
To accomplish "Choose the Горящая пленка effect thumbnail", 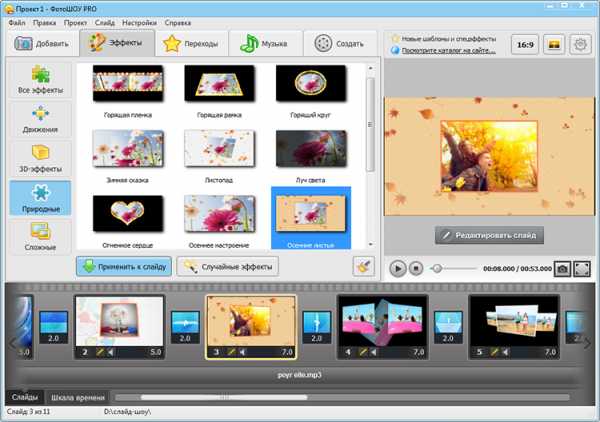I will point(128,83).
